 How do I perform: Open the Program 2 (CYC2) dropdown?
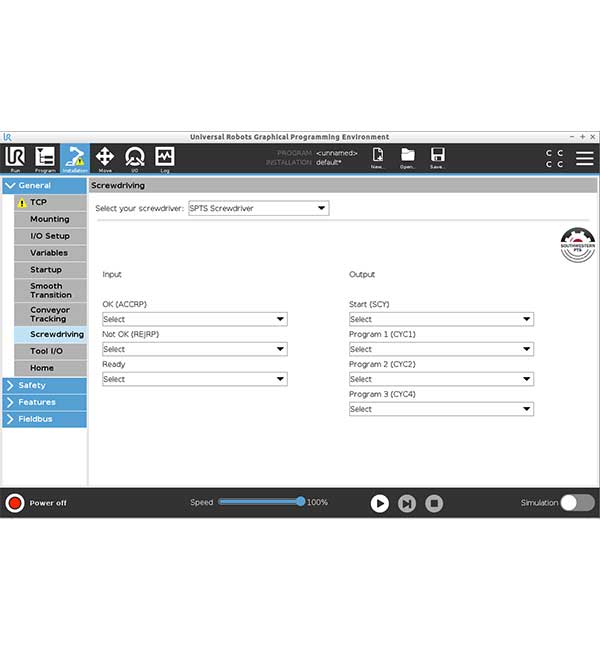click(441, 379)
